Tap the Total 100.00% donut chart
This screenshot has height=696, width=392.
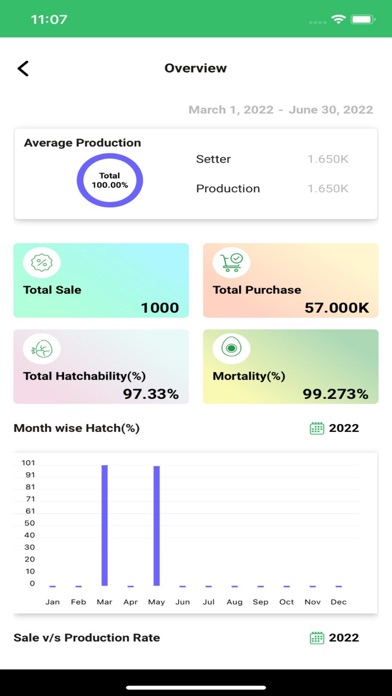110,180
